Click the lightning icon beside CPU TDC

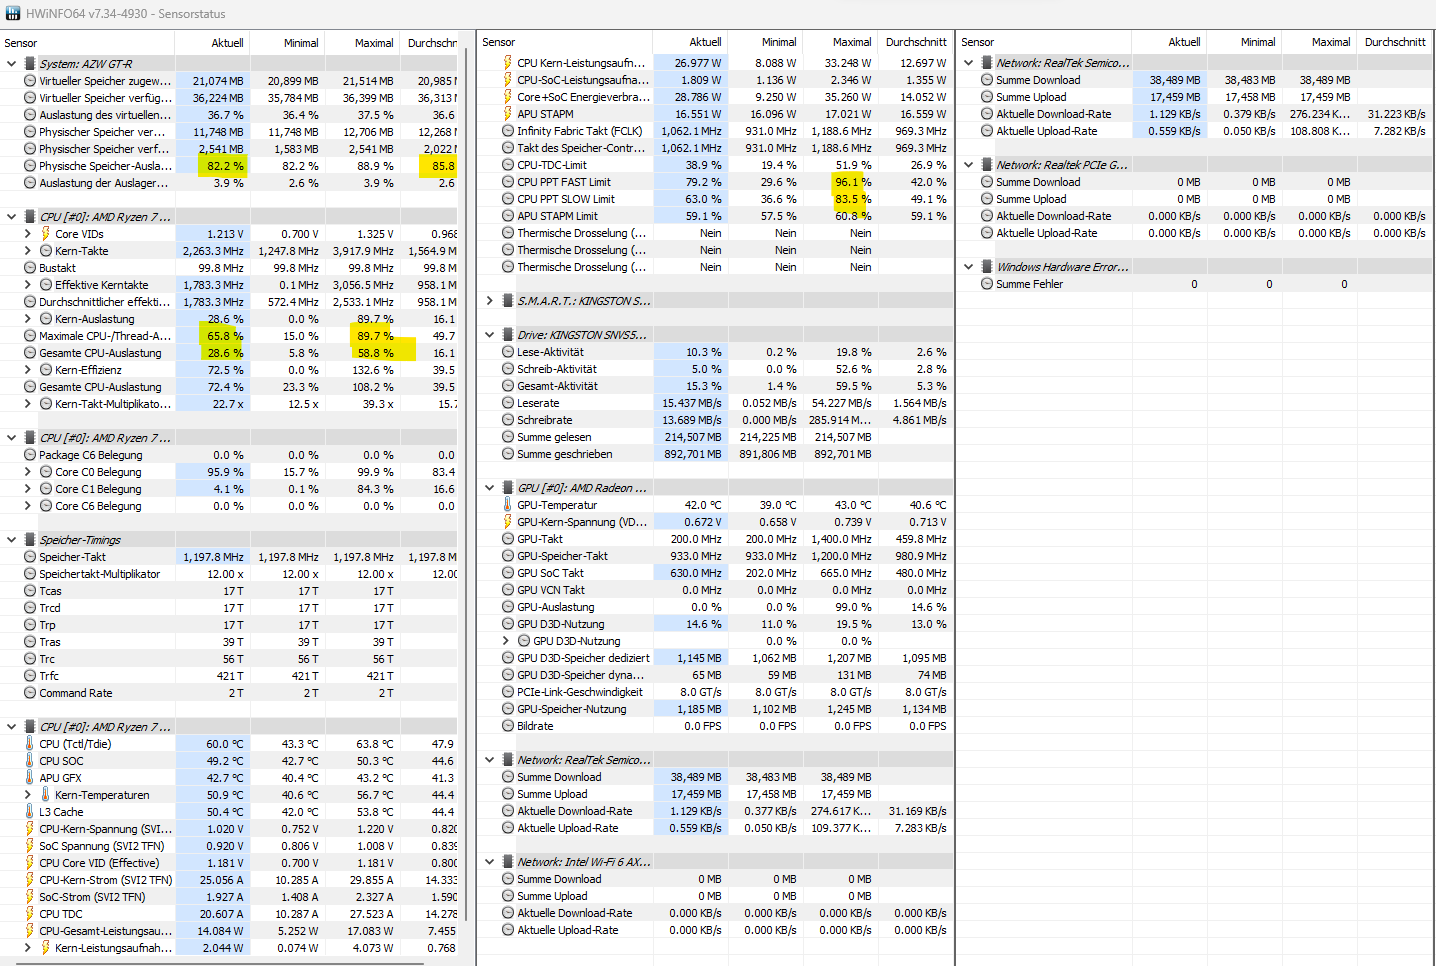30,914
